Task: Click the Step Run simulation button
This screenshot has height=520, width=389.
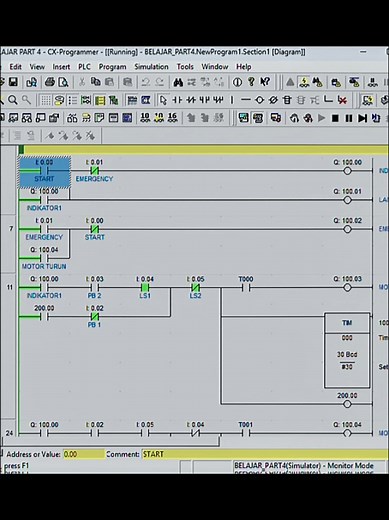Action: point(362,118)
